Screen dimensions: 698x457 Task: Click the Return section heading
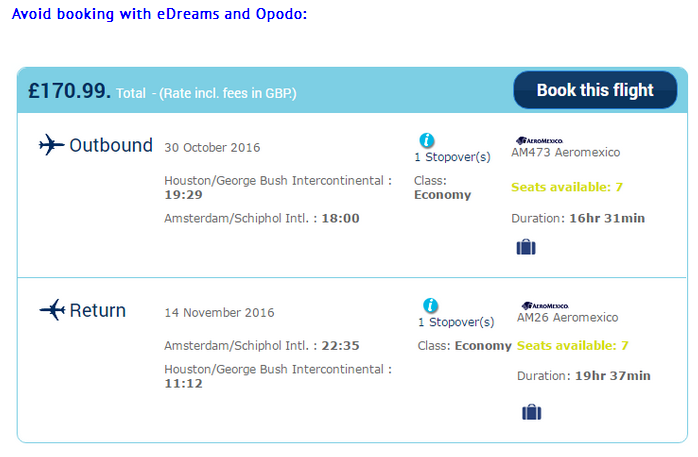(x=97, y=310)
